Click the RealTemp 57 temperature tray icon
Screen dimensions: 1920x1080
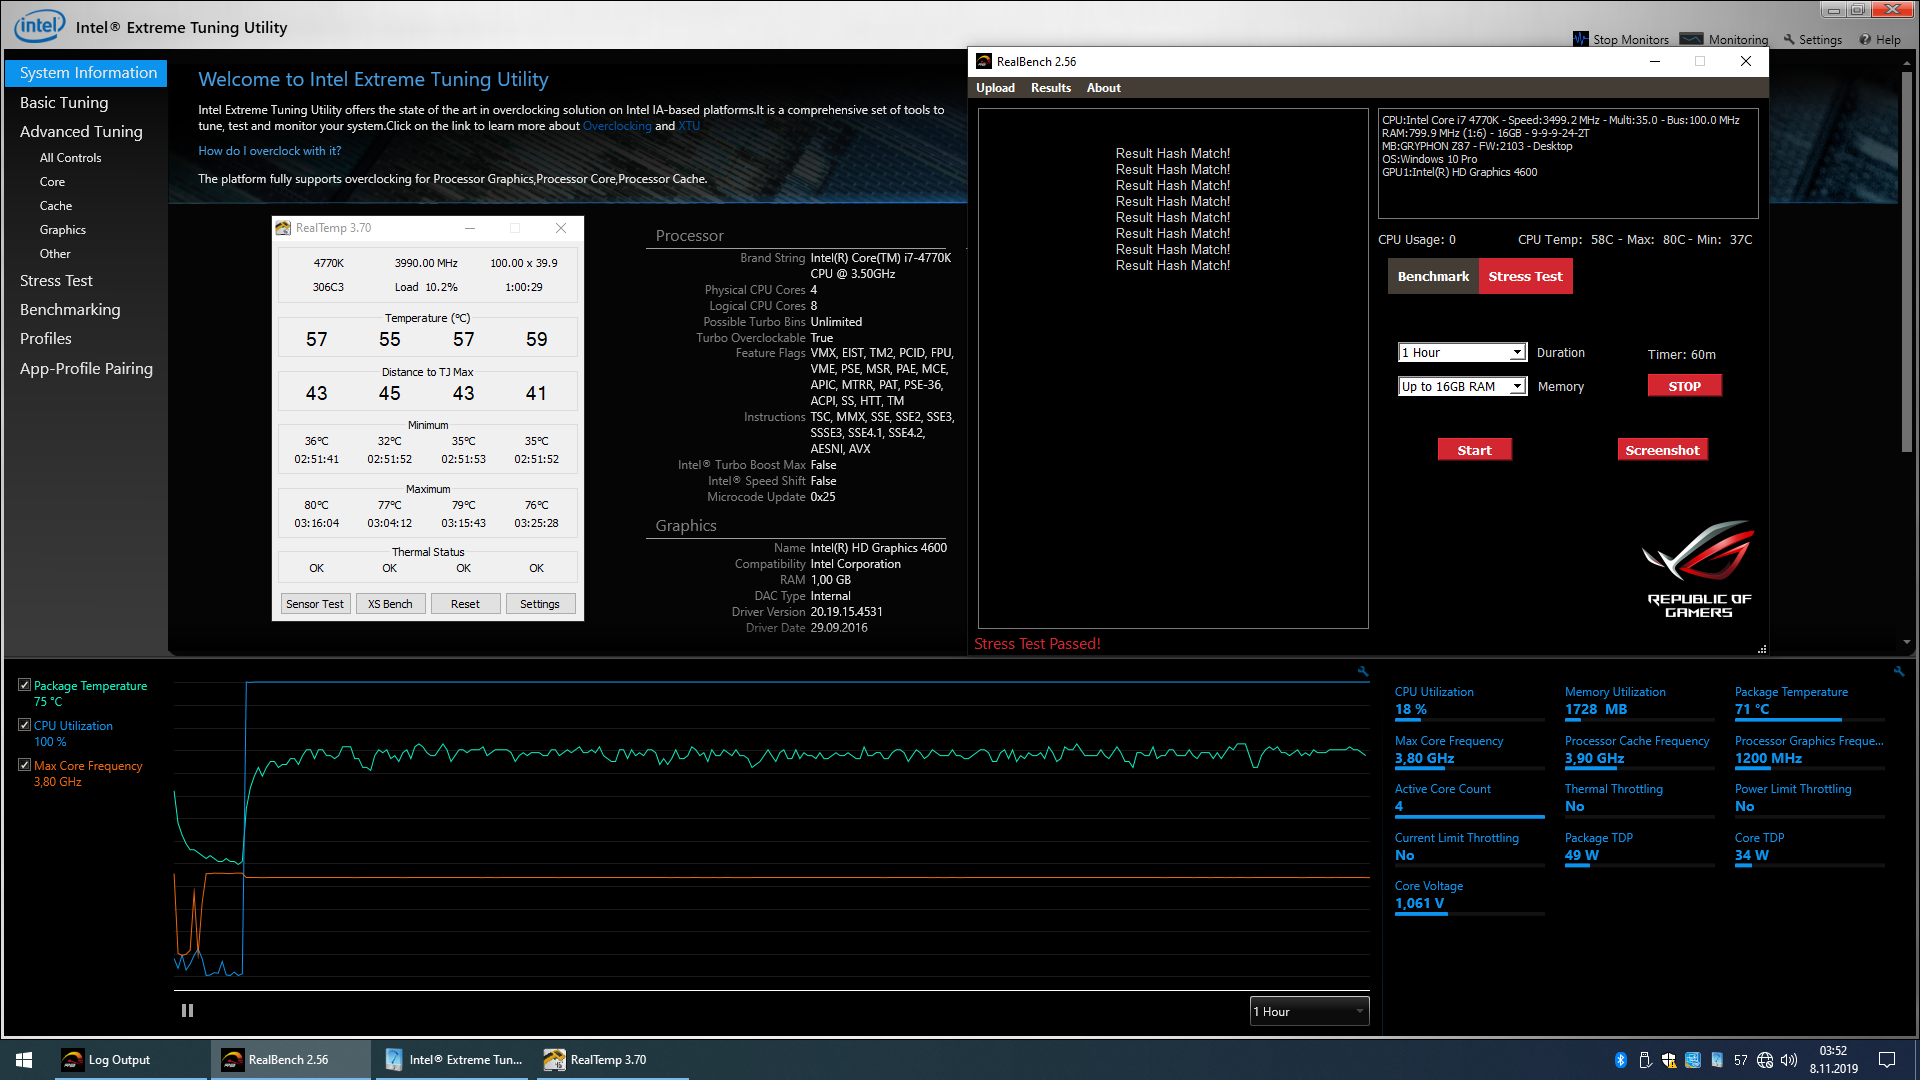(x=1741, y=1060)
